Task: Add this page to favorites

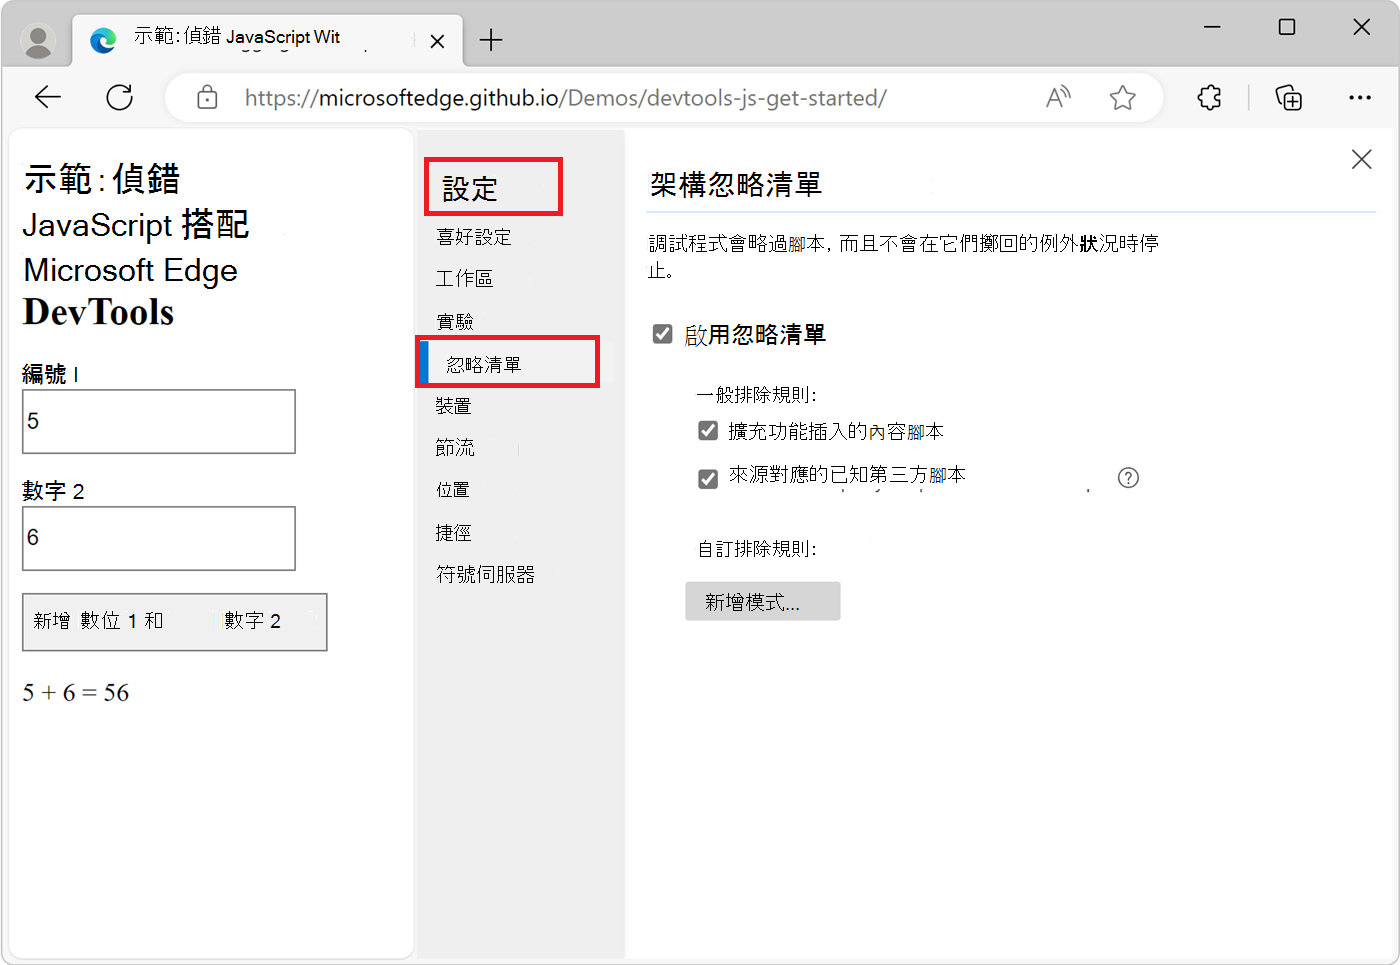Action: (x=1122, y=97)
